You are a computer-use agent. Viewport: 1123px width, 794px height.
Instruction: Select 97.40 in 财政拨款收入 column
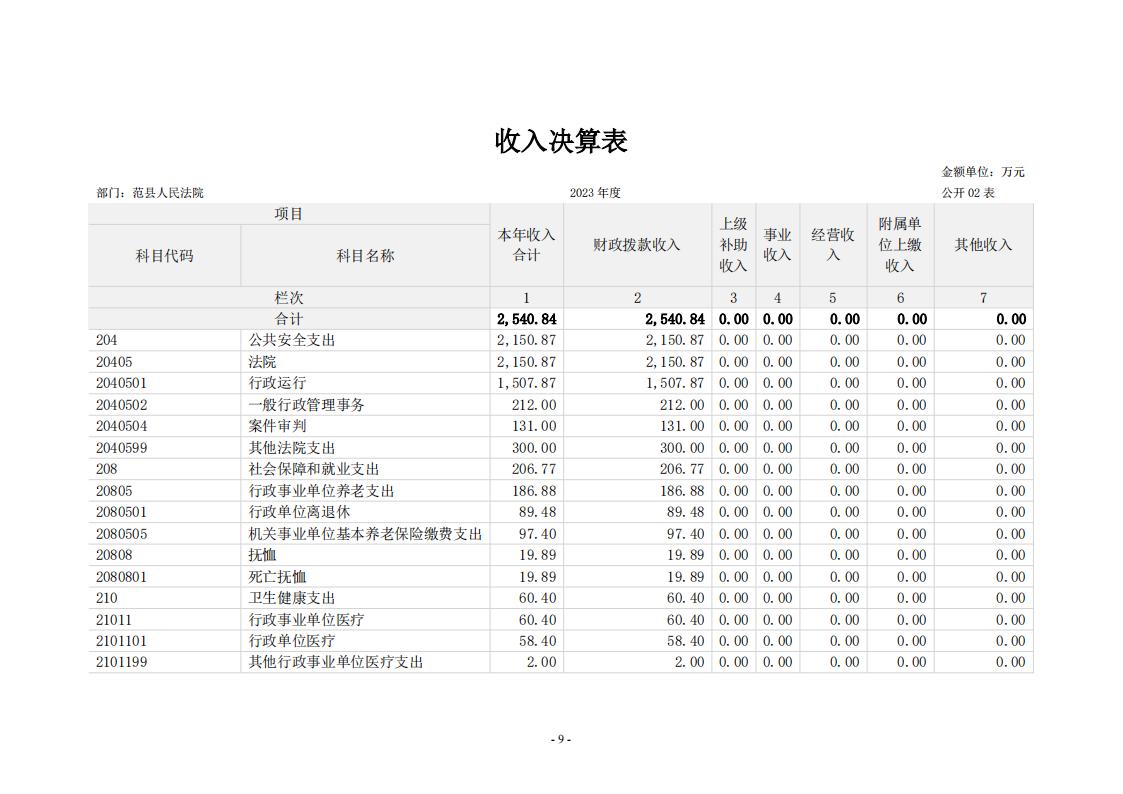(x=685, y=533)
